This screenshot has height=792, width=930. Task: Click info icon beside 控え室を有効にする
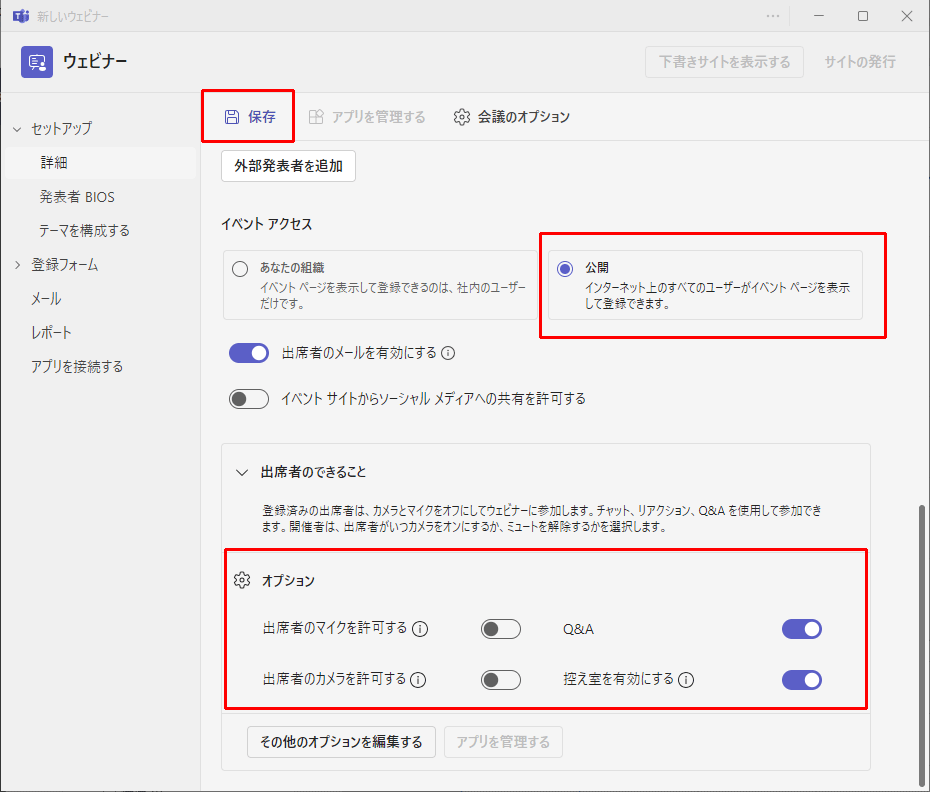(686, 680)
